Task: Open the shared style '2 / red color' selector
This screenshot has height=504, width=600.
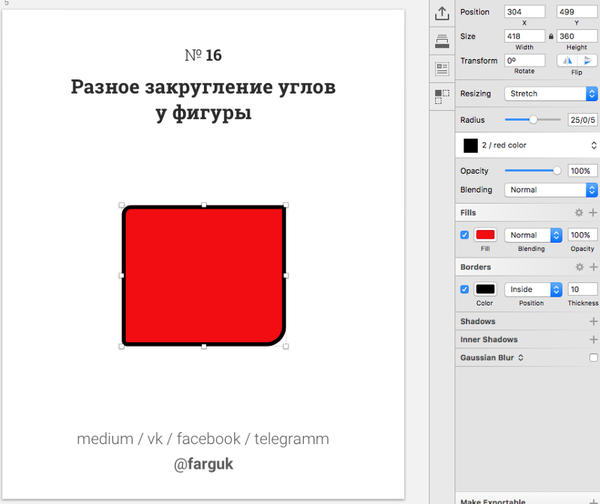Action: (x=528, y=145)
